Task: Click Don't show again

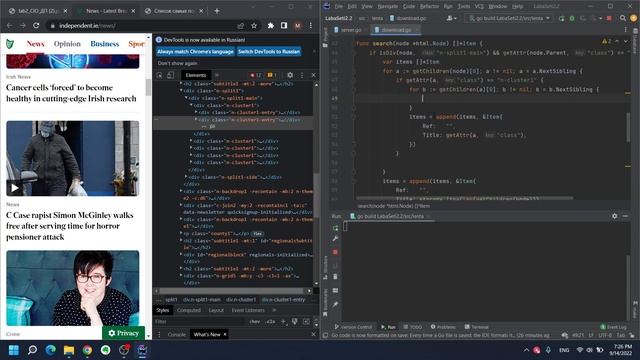Action: (x=177, y=63)
